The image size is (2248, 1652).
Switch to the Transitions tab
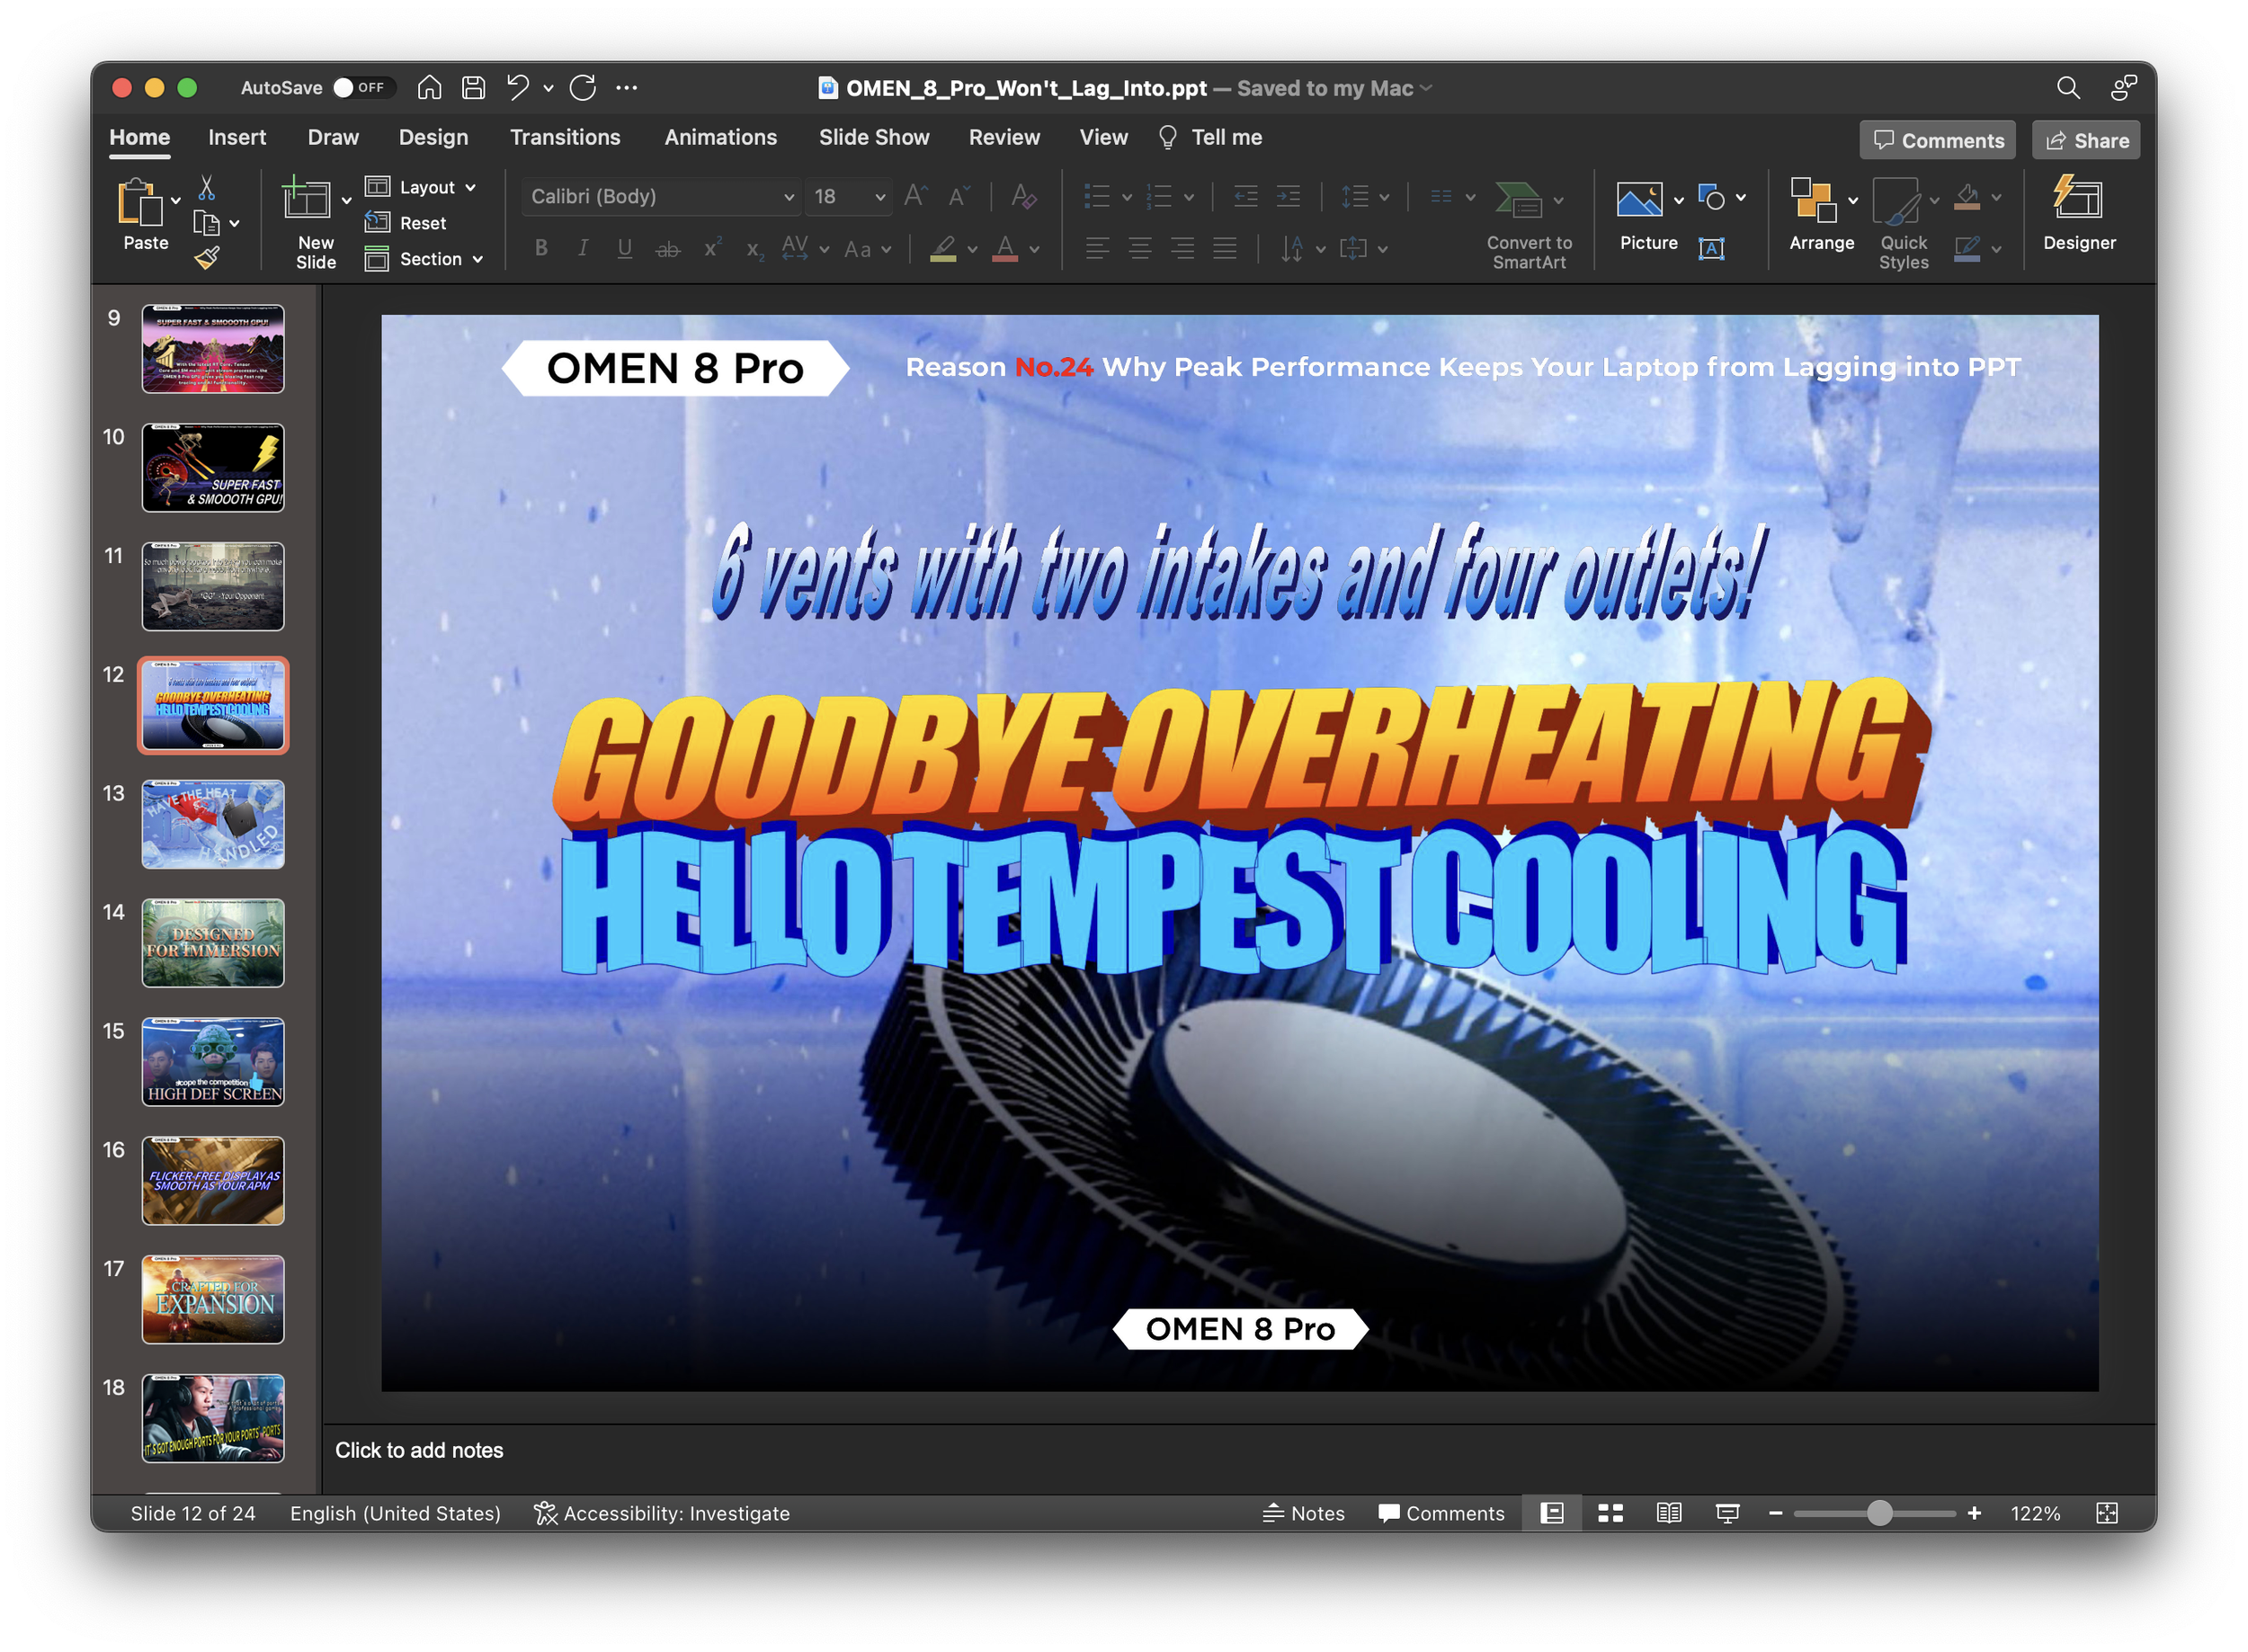[565, 137]
